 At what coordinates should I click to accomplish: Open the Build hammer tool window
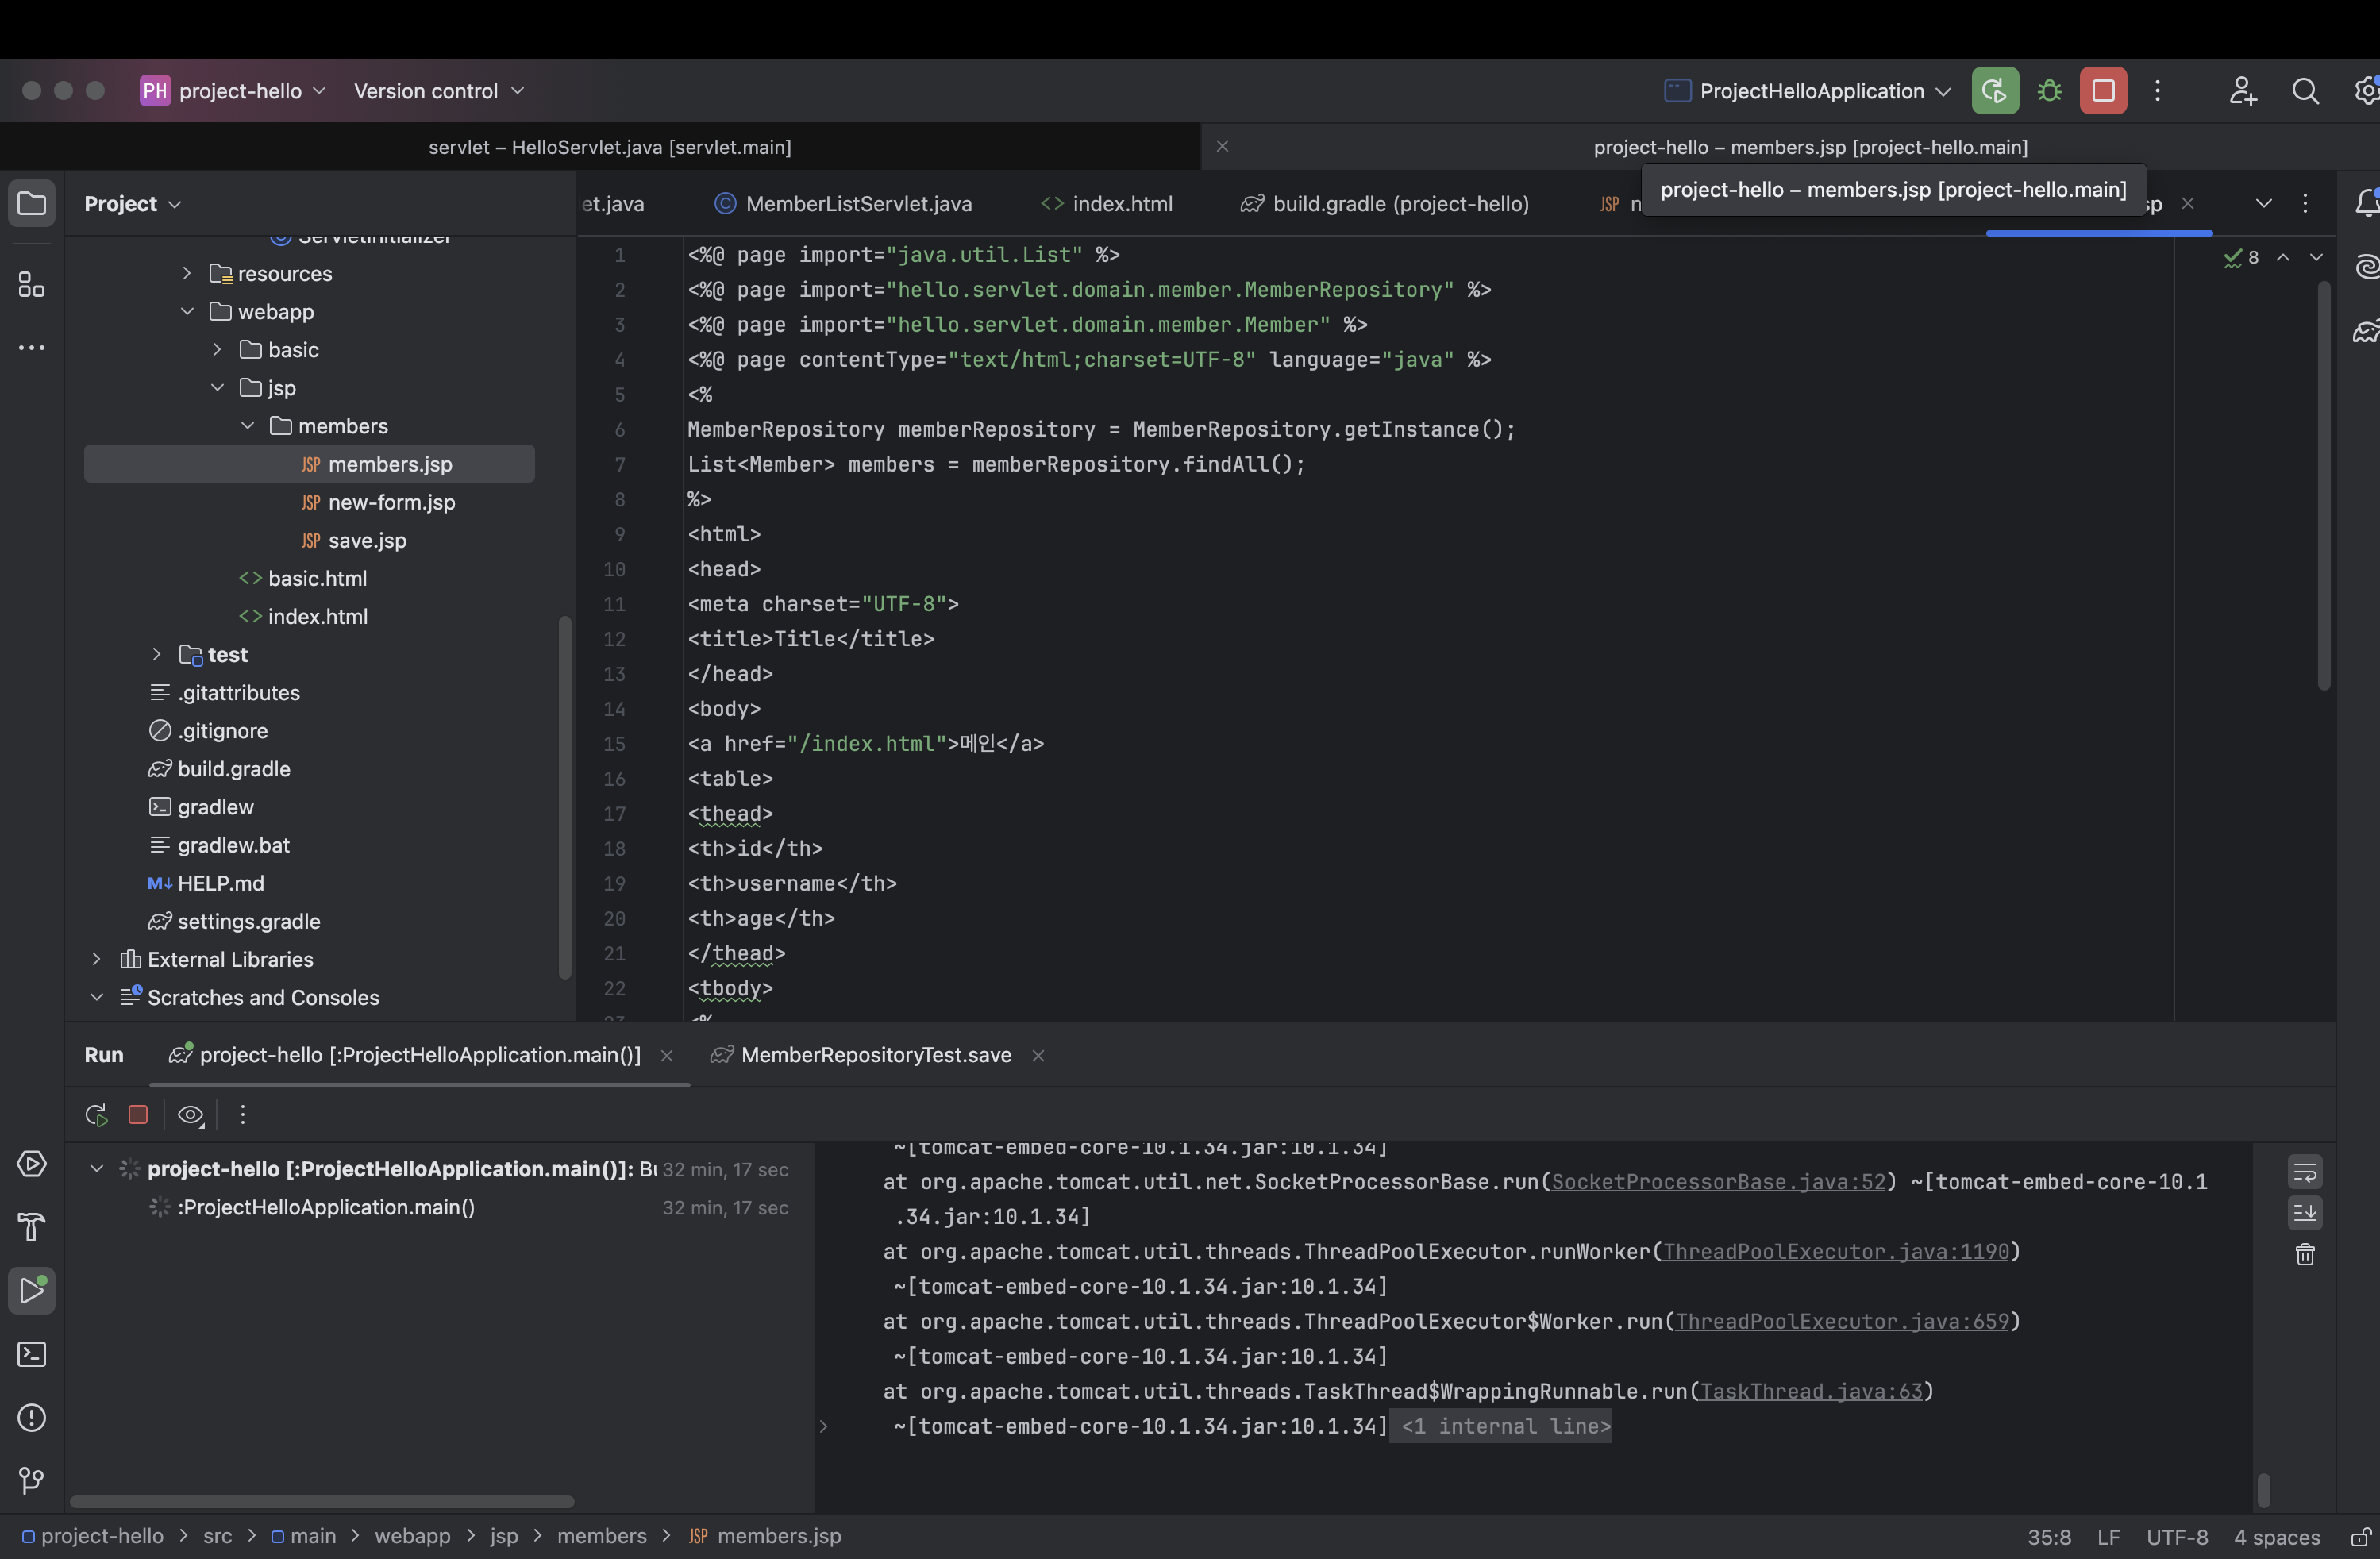point(32,1227)
